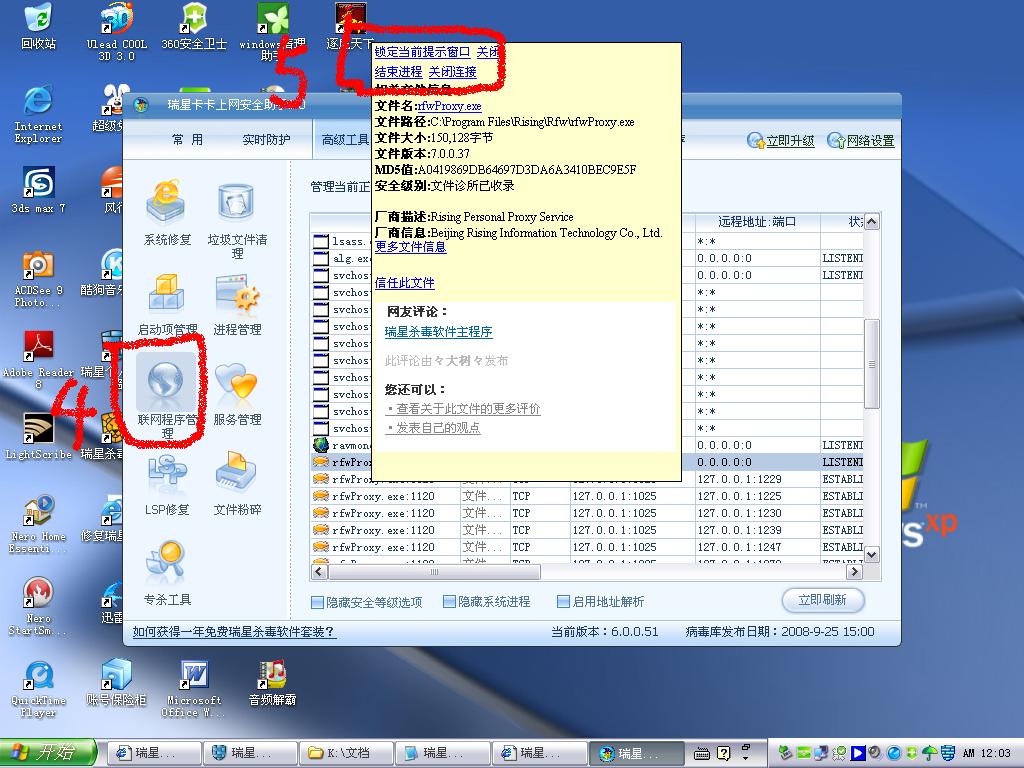This screenshot has width=1024, height=768.
Task: Open the 回收站 desktop icon
Action: click(38, 26)
